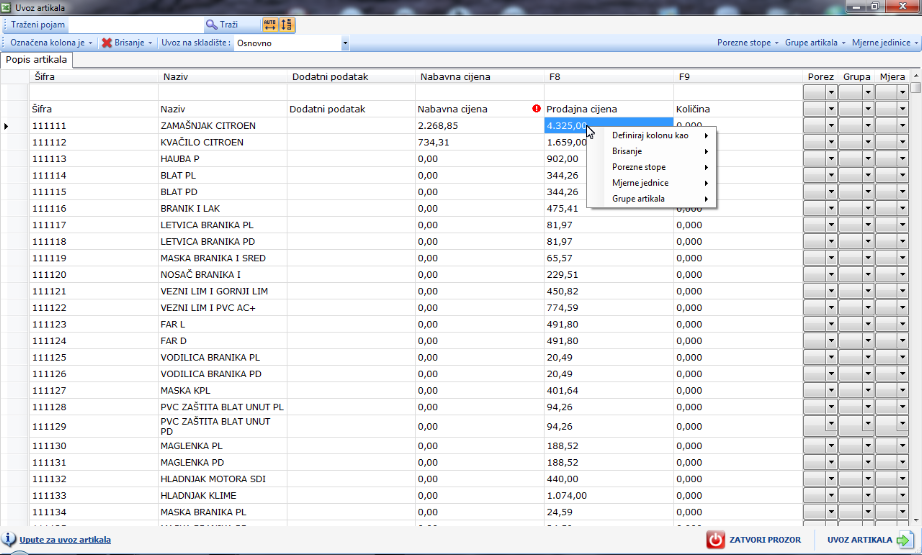922x555 pixels.
Task: Choose Grupe artikala in context menu
Action: 652,199
